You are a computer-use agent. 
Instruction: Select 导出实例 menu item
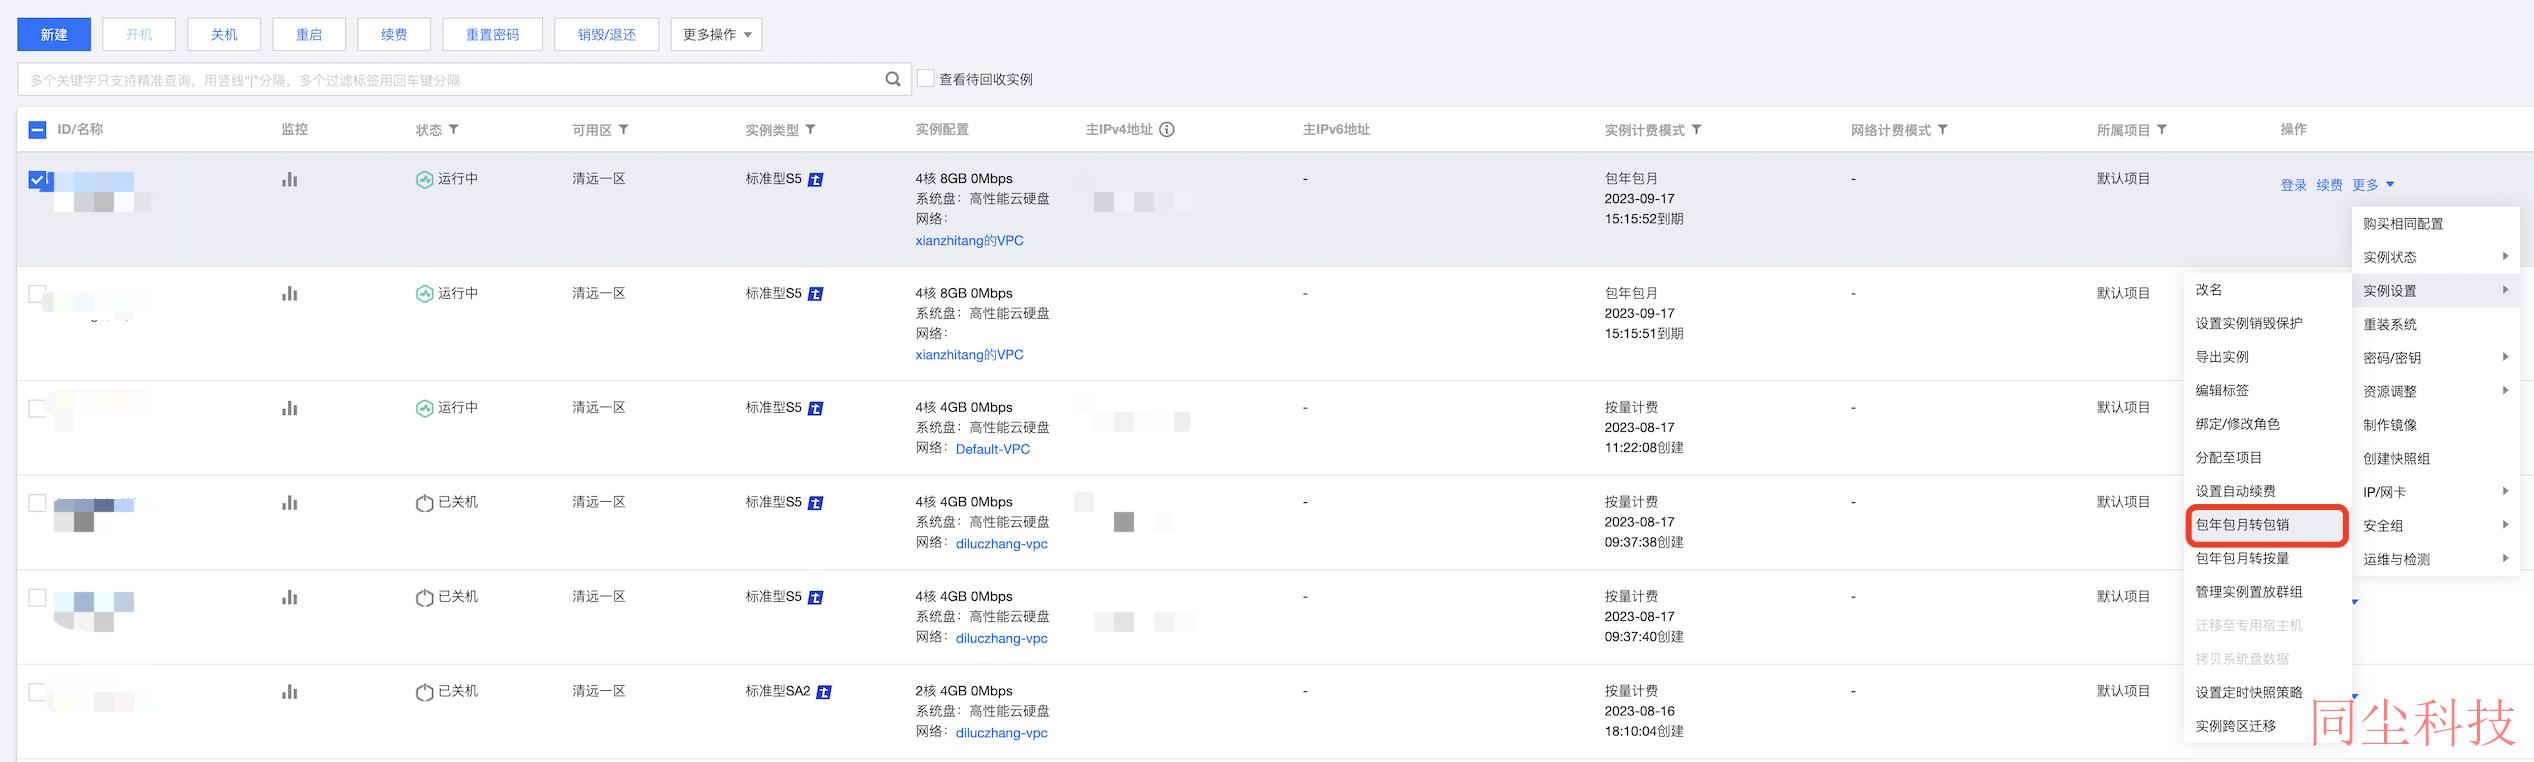[x=2267, y=357]
